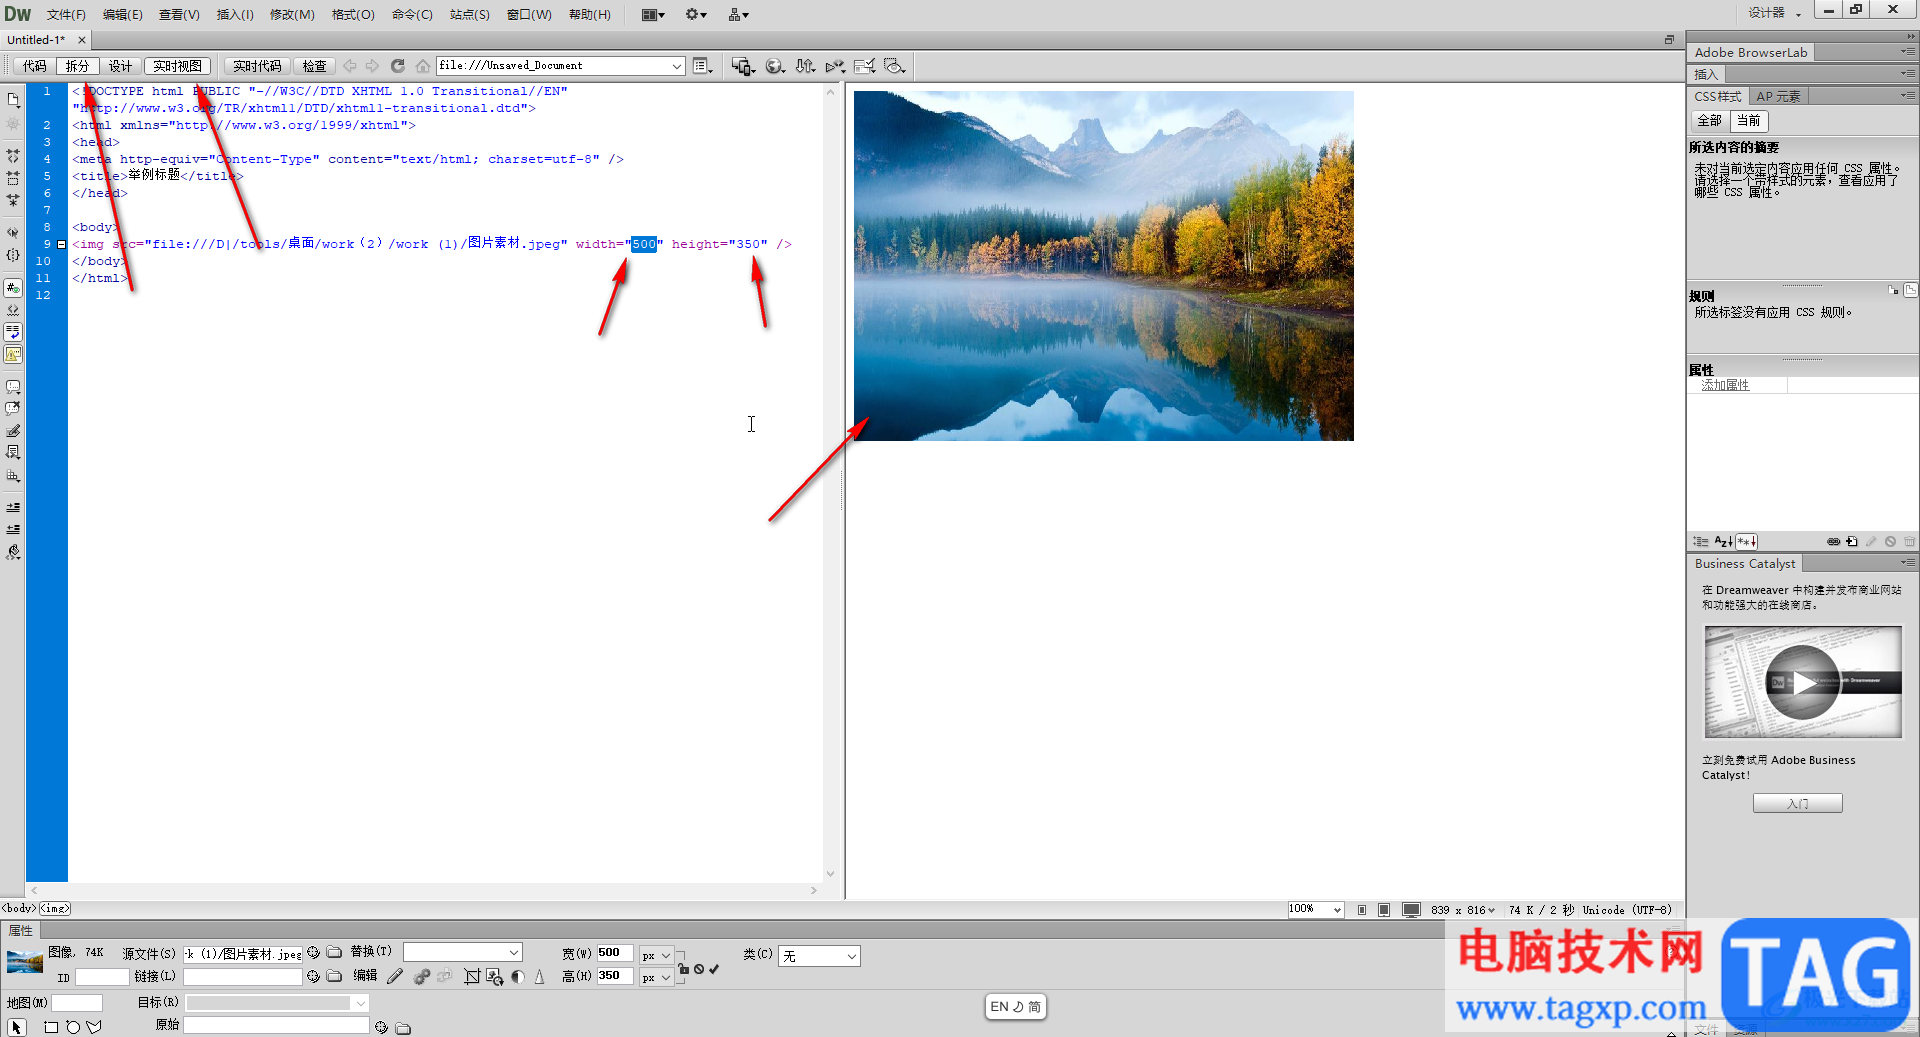Click show list view A-Z icon
The width and height of the screenshot is (1920, 1037).
[x=1723, y=542]
